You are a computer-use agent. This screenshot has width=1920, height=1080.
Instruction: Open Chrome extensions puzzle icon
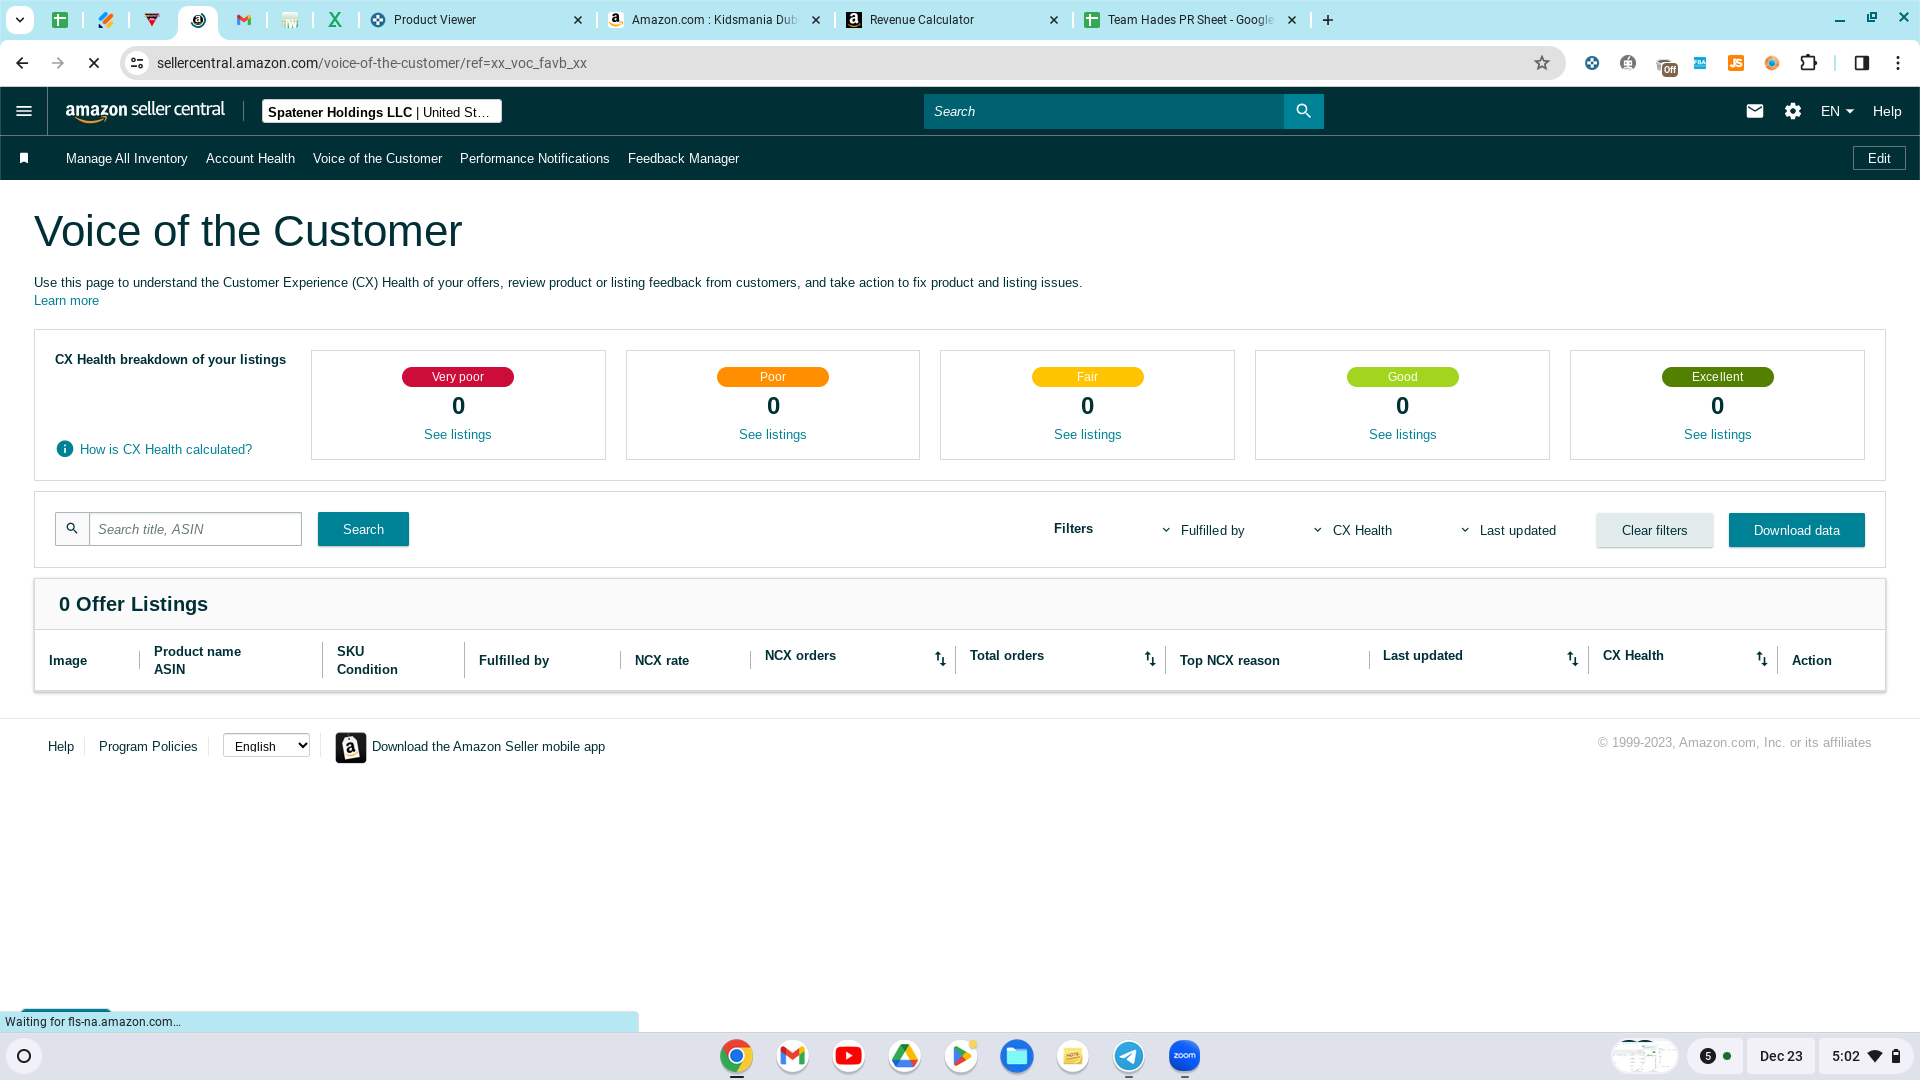tap(1808, 63)
